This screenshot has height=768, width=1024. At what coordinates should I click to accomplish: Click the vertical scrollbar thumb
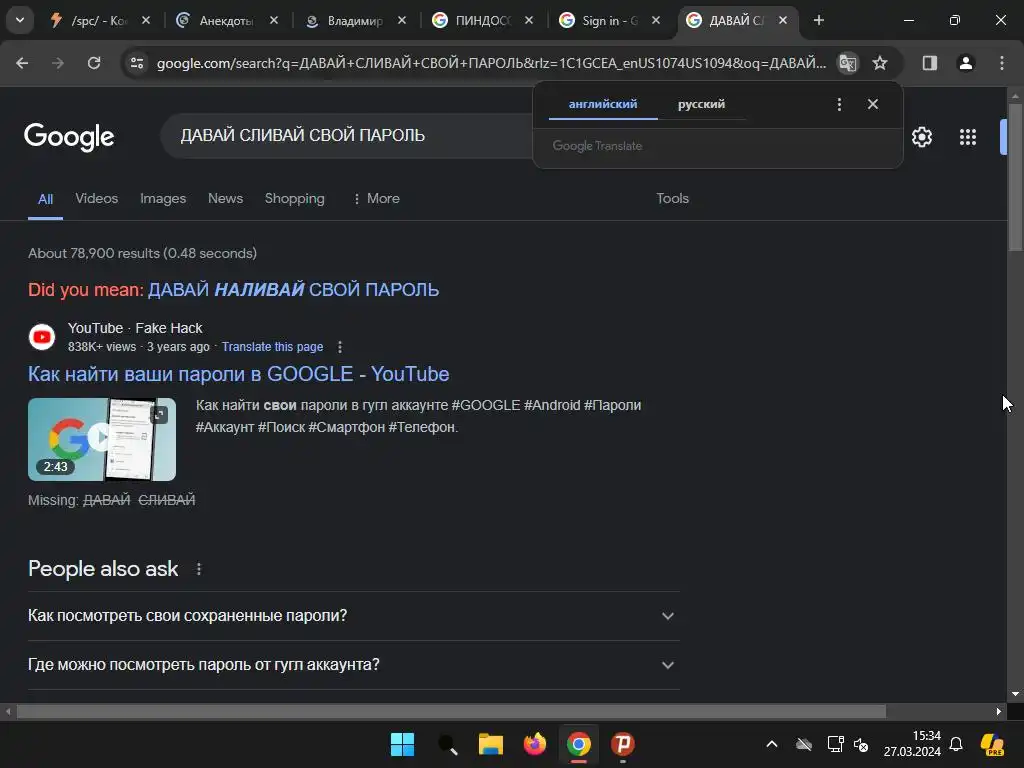coord(1015,176)
